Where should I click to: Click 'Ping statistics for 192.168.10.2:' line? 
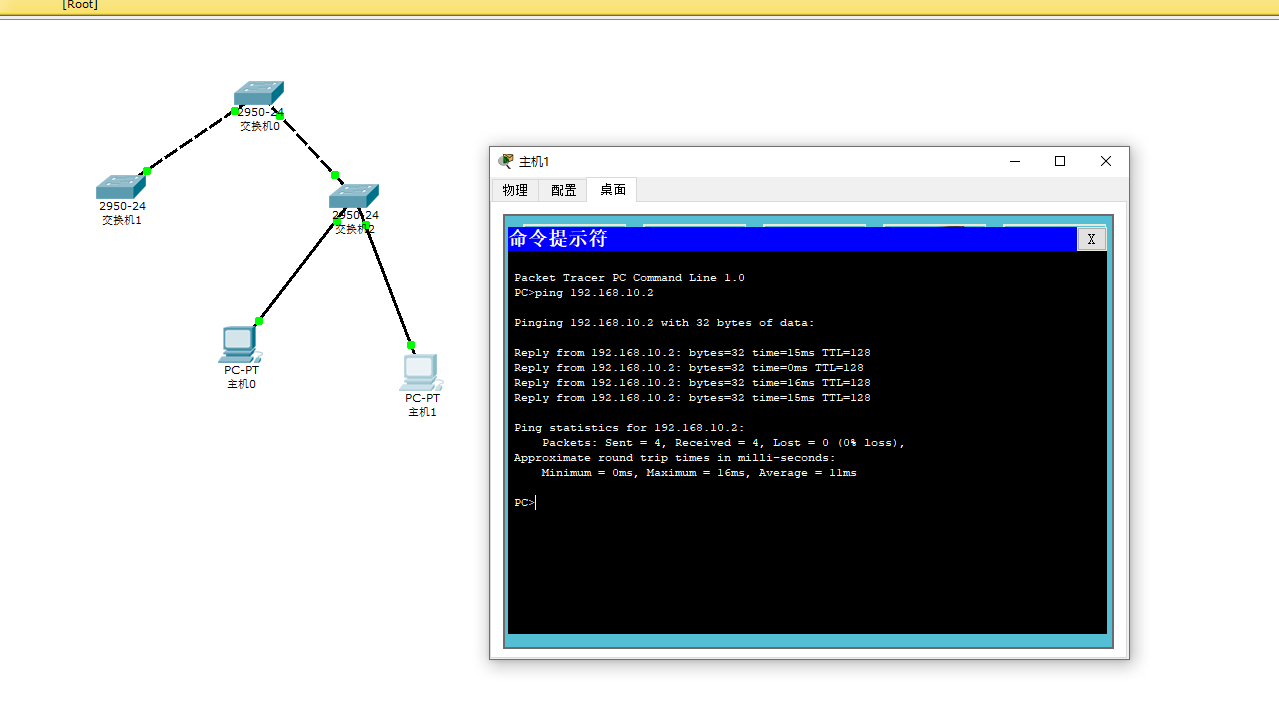[x=629, y=428]
